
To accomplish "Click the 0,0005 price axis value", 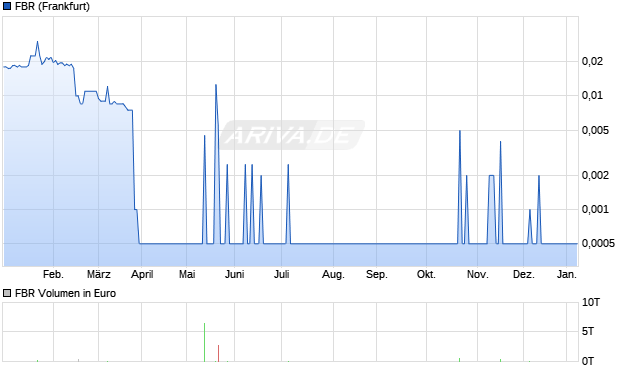I will click(598, 243).
